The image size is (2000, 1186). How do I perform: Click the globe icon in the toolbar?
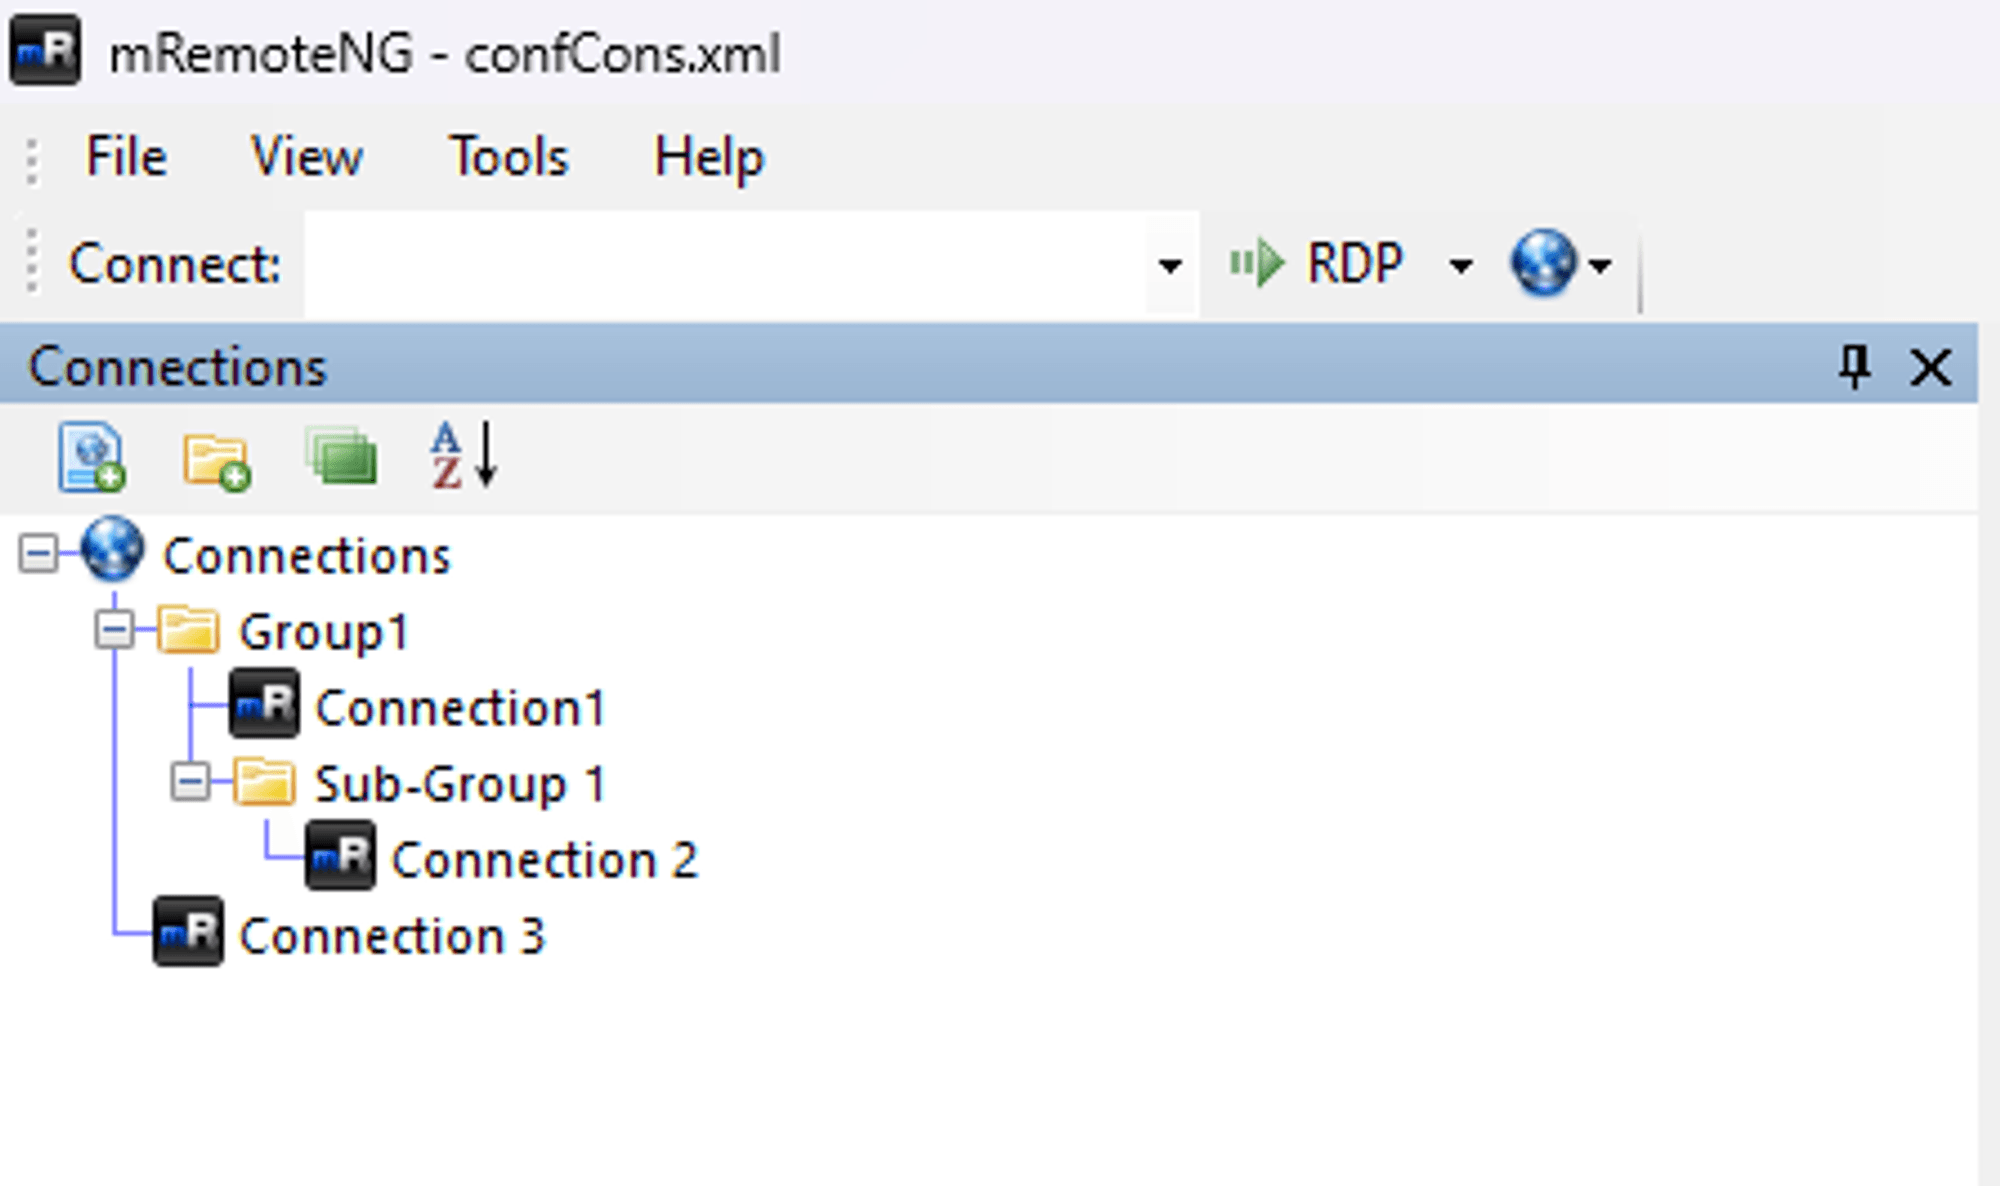1543,264
